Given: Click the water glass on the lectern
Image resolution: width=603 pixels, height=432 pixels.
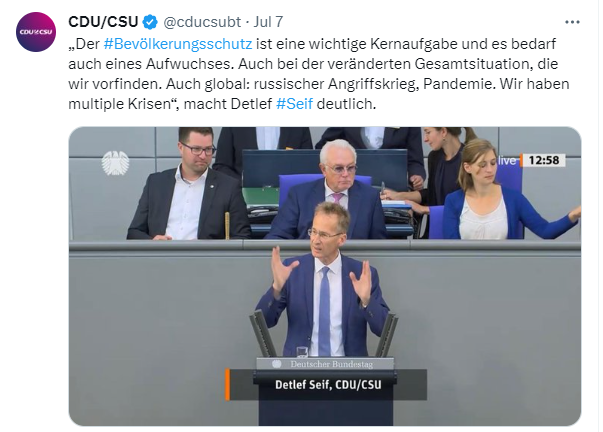Looking at the screenshot, I should (x=302, y=352).
